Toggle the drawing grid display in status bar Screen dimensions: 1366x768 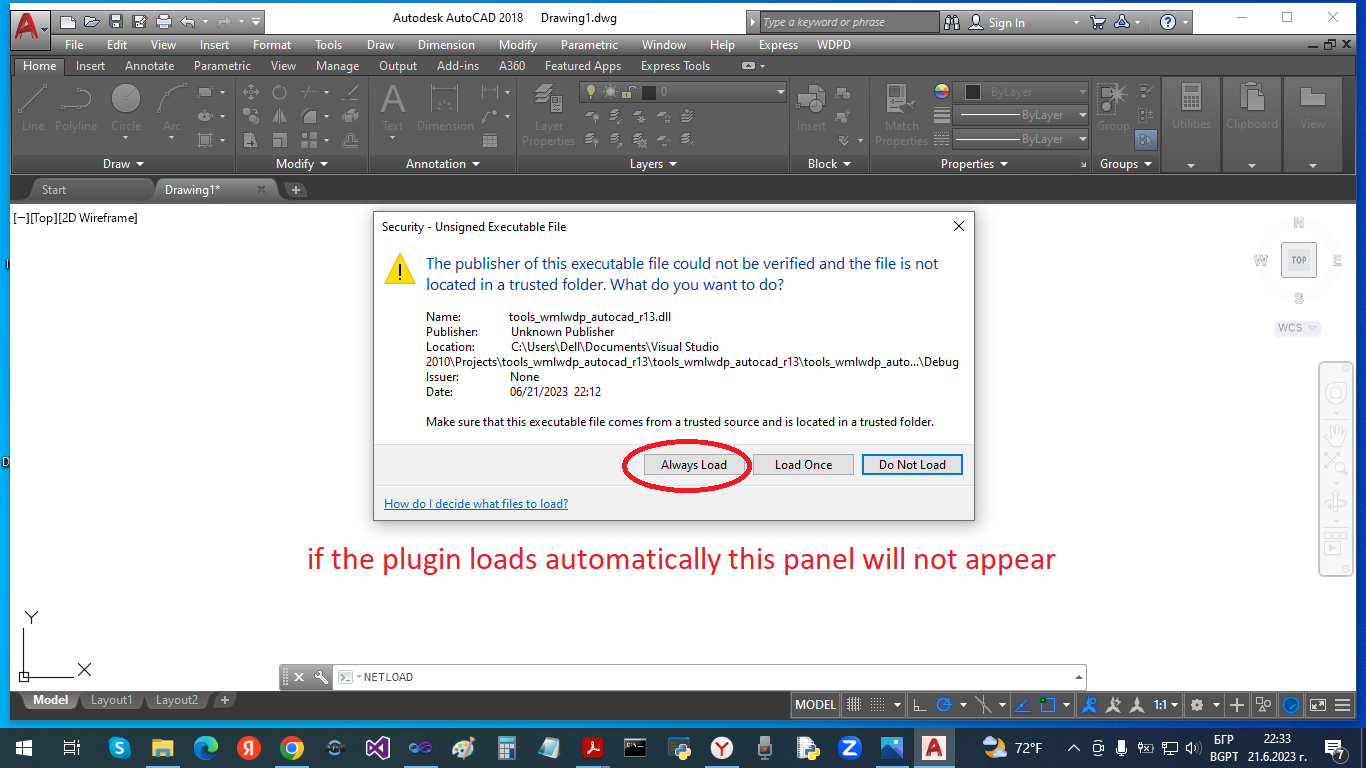tap(853, 705)
